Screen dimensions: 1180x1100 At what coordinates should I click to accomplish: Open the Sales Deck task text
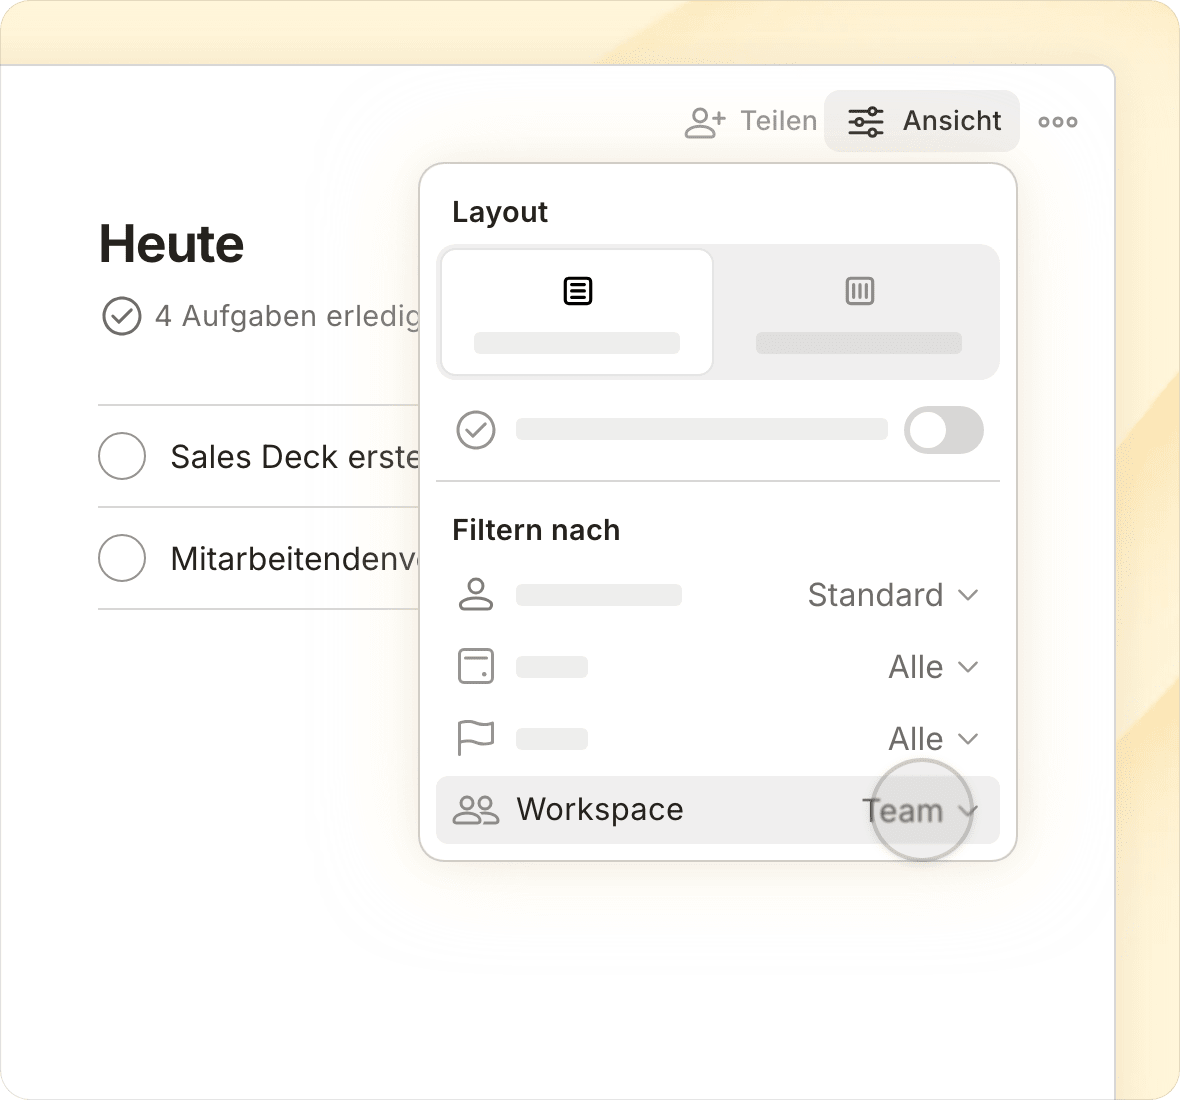point(294,457)
